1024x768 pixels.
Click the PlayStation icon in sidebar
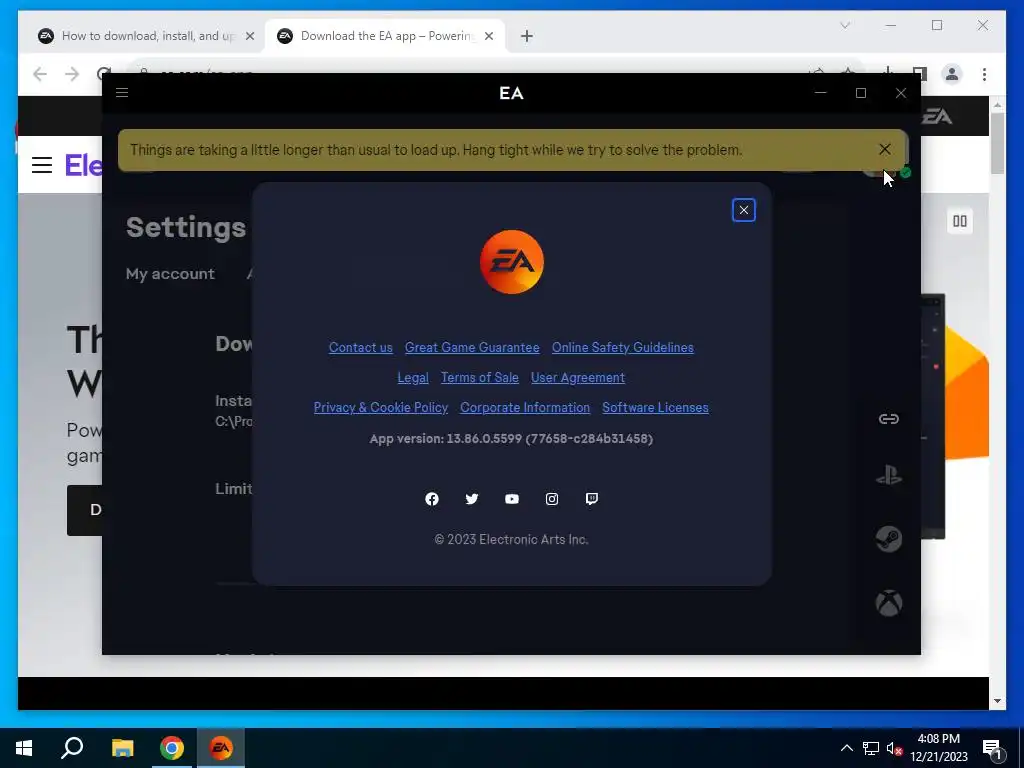[x=889, y=475]
